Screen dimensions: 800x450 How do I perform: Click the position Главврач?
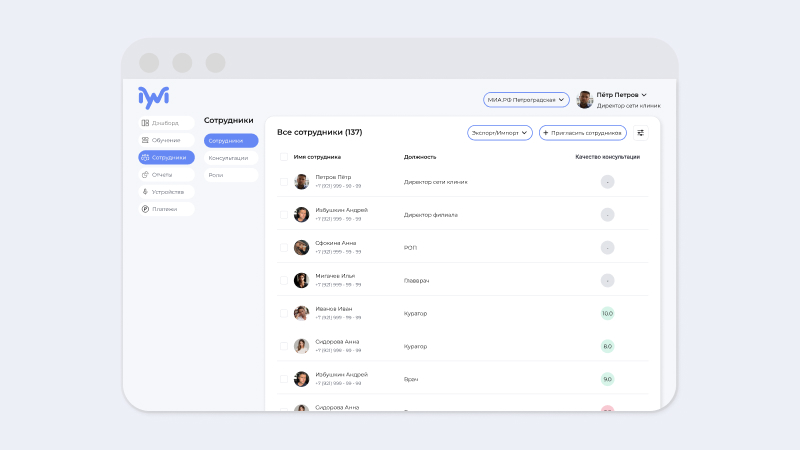[x=416, y=281]
